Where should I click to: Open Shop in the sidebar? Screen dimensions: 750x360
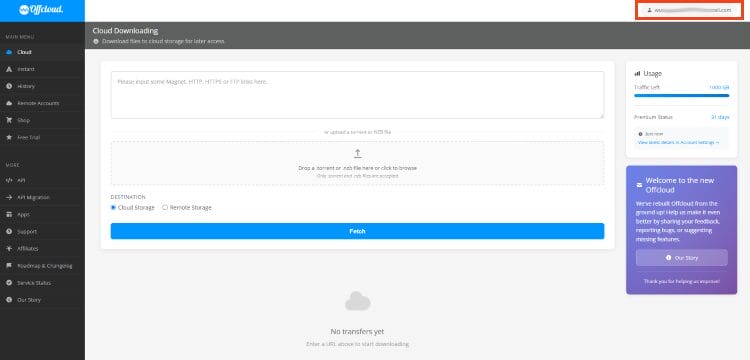click(42, 120)
